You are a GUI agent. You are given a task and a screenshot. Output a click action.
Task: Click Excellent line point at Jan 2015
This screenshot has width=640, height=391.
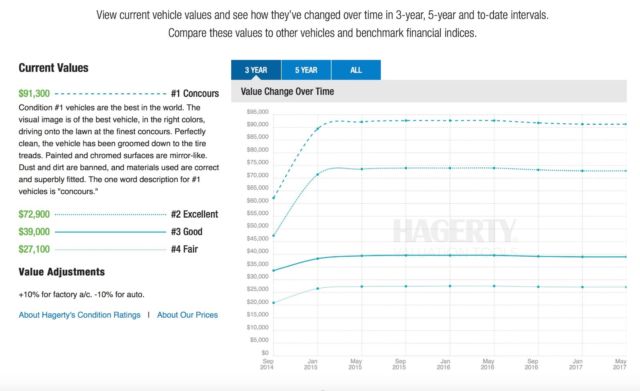pos(318,174)
